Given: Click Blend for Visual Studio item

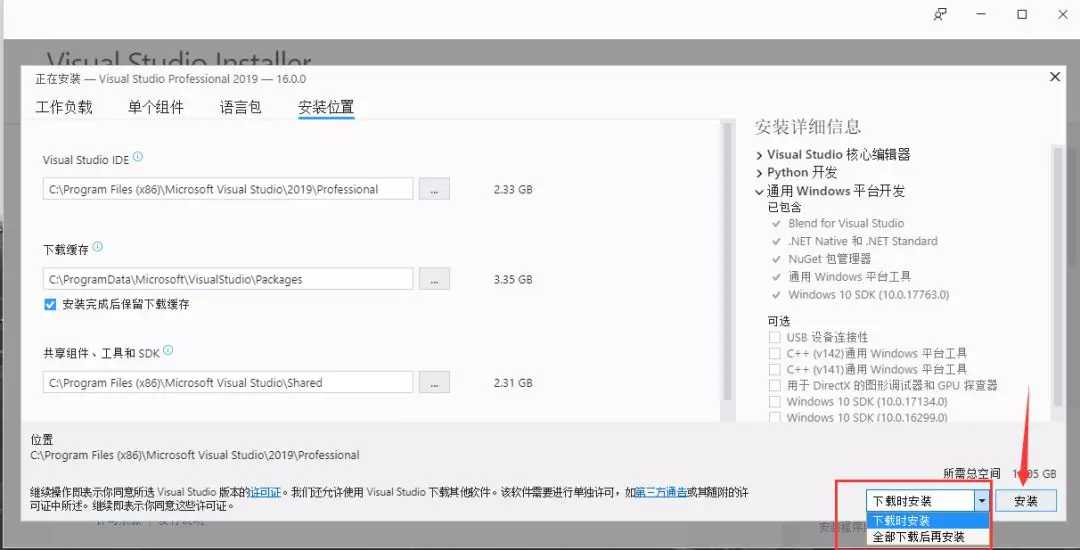Looking at the screenshot, I should tap(846, 223).
